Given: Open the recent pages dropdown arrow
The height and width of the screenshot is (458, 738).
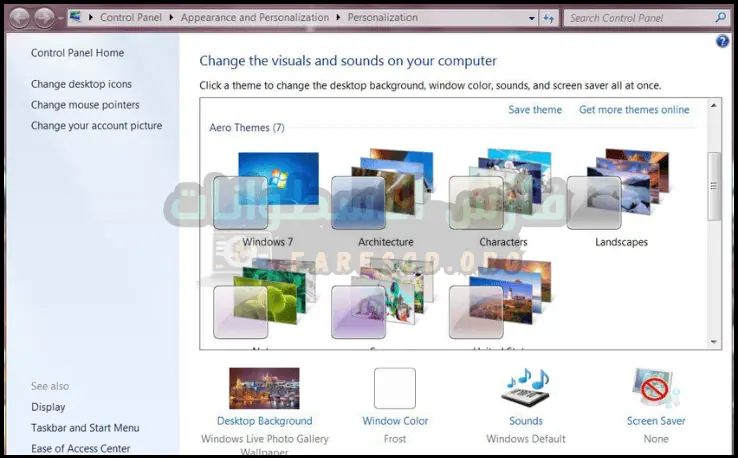Looking at the screenshot, I should tap(61, 18).
